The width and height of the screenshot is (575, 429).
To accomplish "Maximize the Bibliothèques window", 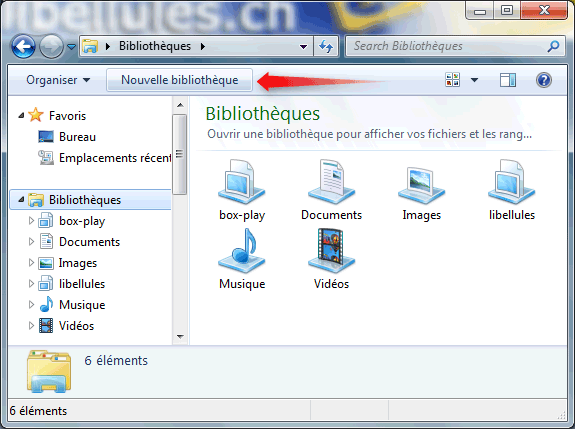I will coord(507,10).
